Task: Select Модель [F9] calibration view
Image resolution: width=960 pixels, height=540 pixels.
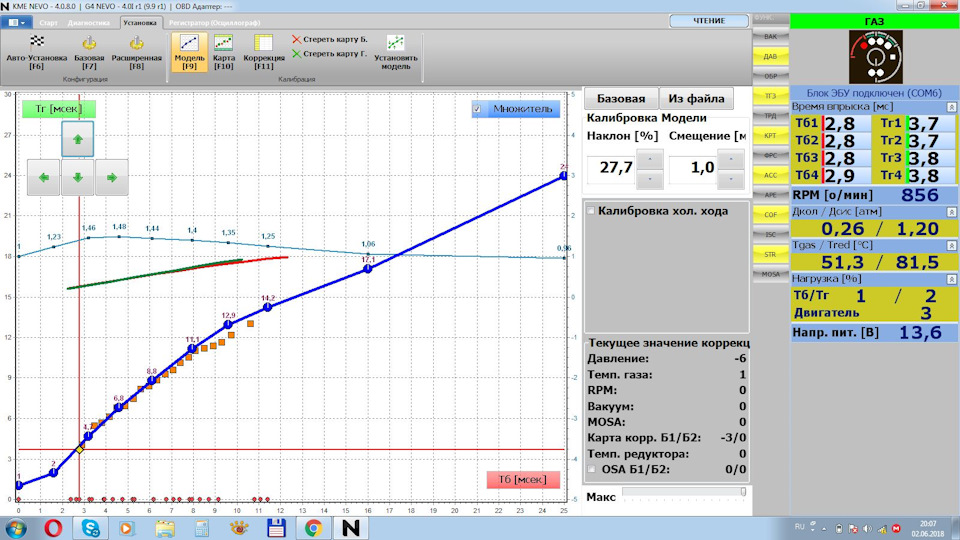Action: click(189, 52)
